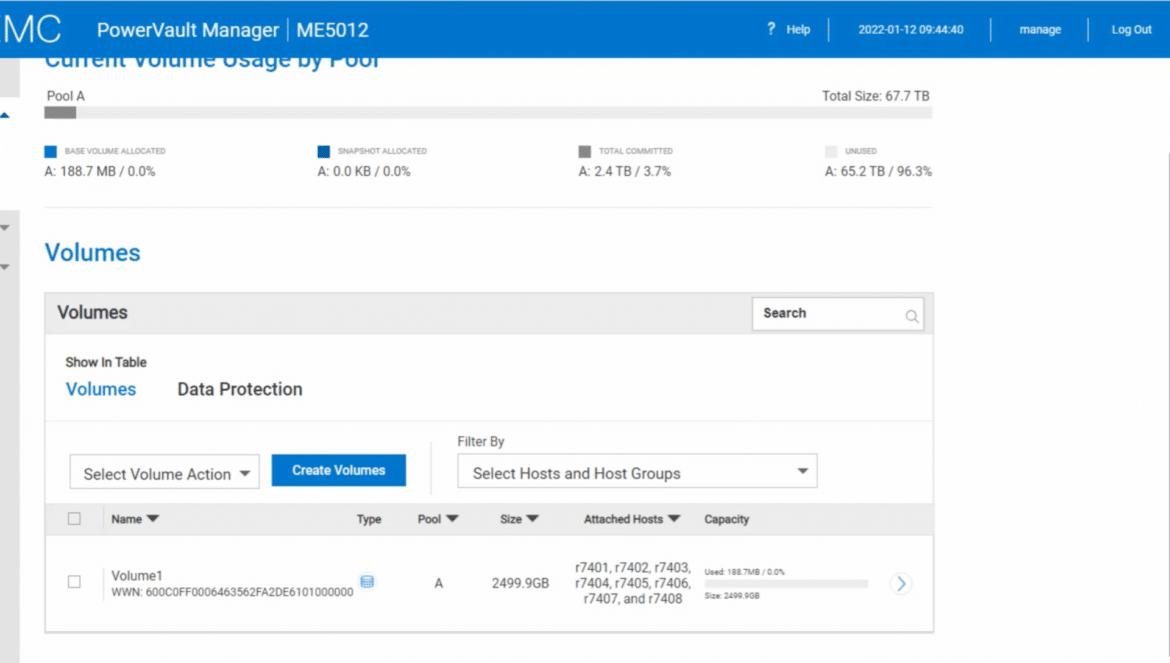Toggle the select-all volumes checkbox

click(x=74, y=518)
